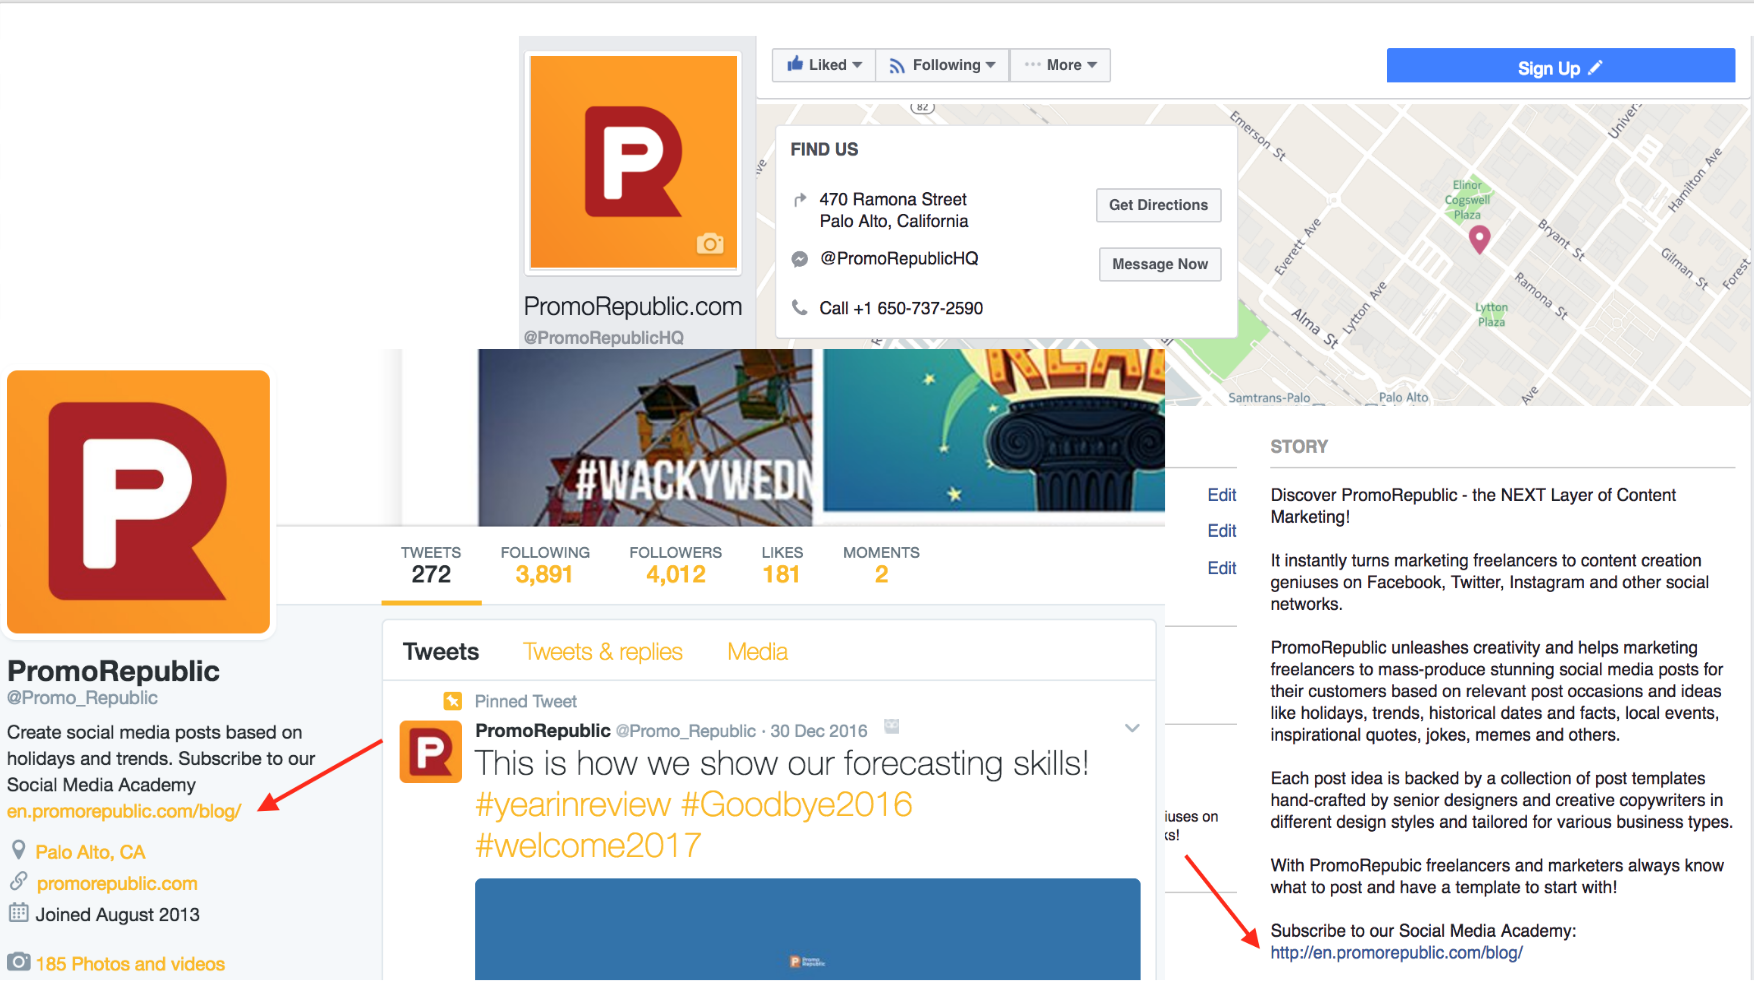The width and height of the screenshot is (1754, 982).
Task: Click the PromoRepublic.com page title
Action: 633,306
